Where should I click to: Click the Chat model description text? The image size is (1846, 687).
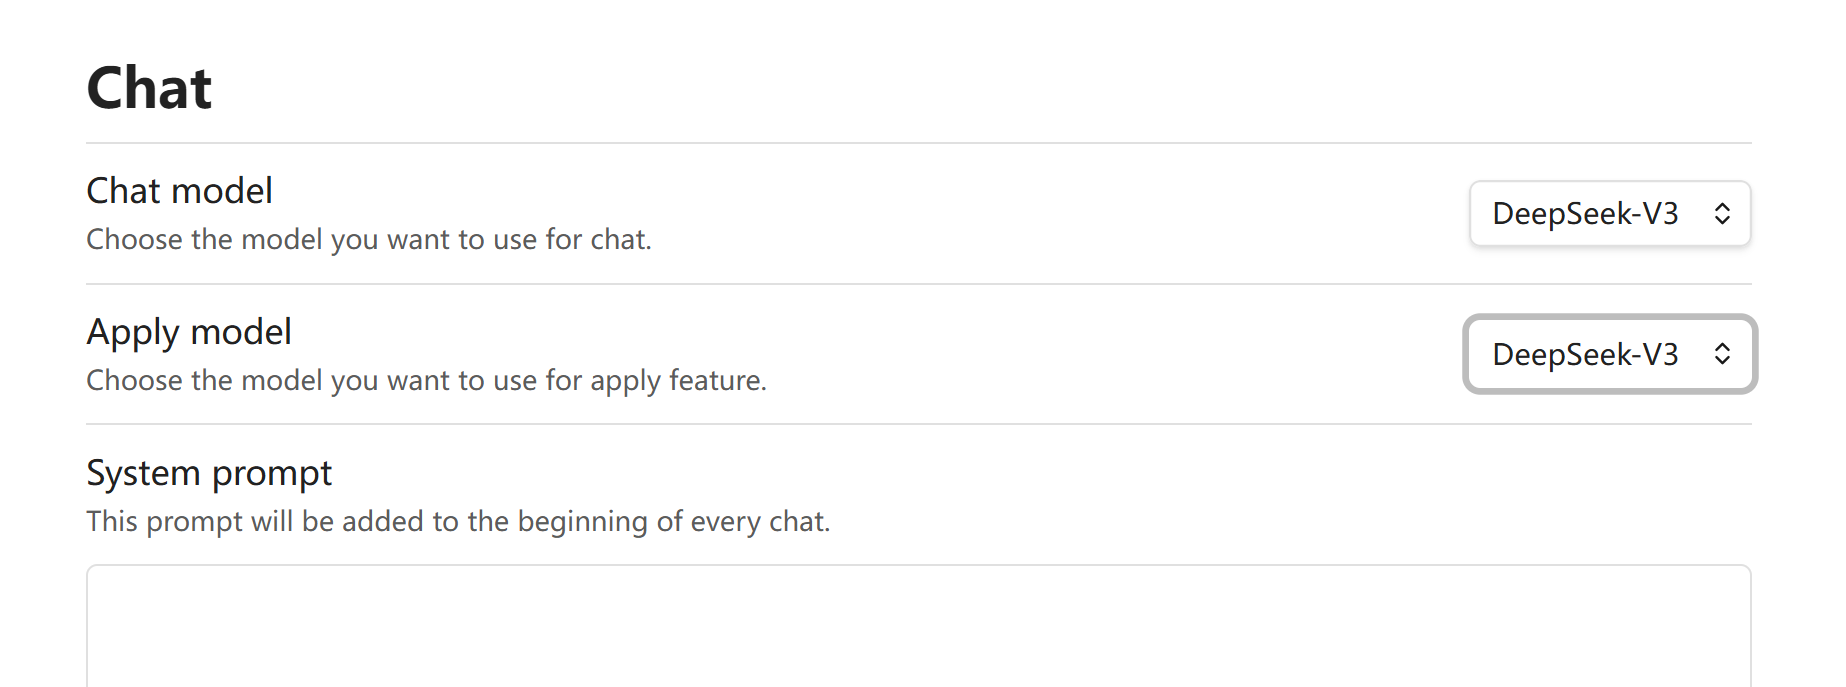368,240
